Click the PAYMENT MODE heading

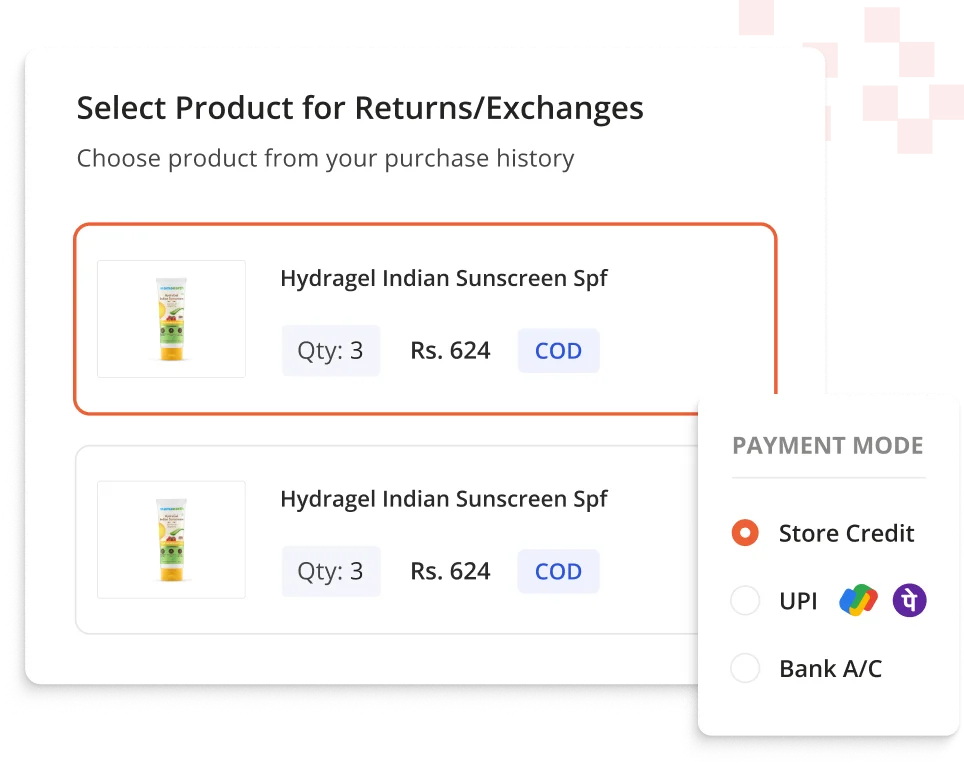click(827, 446)
